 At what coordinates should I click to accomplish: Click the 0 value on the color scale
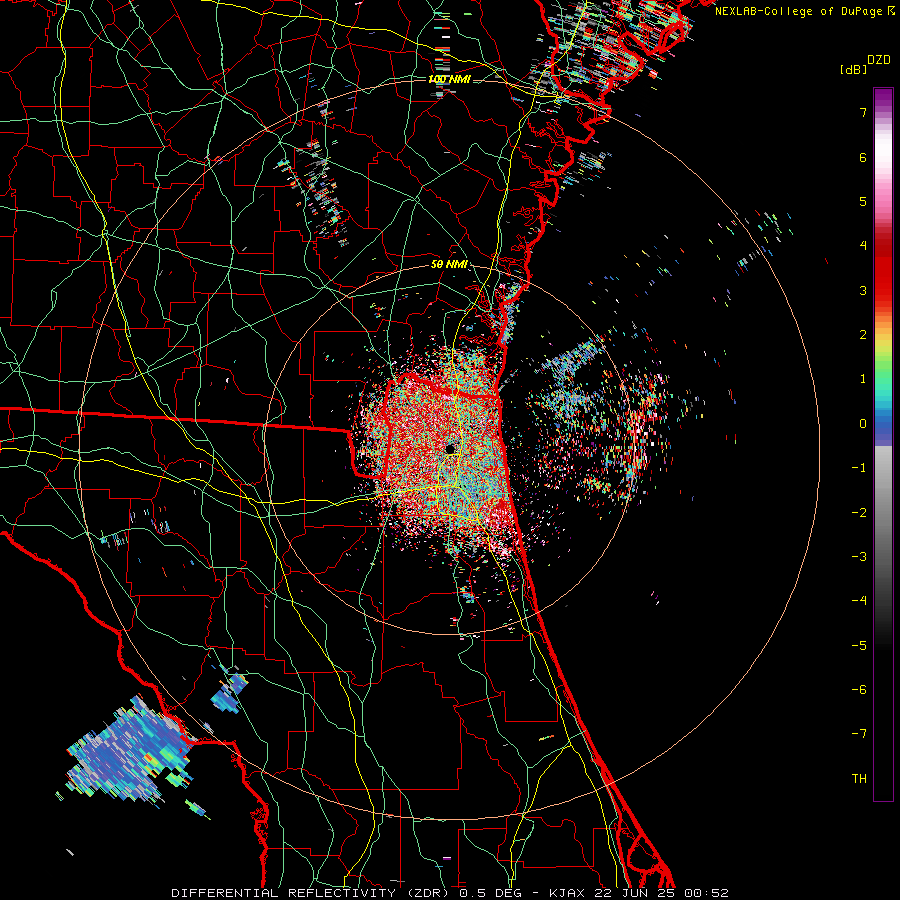[x=863, y=424]
